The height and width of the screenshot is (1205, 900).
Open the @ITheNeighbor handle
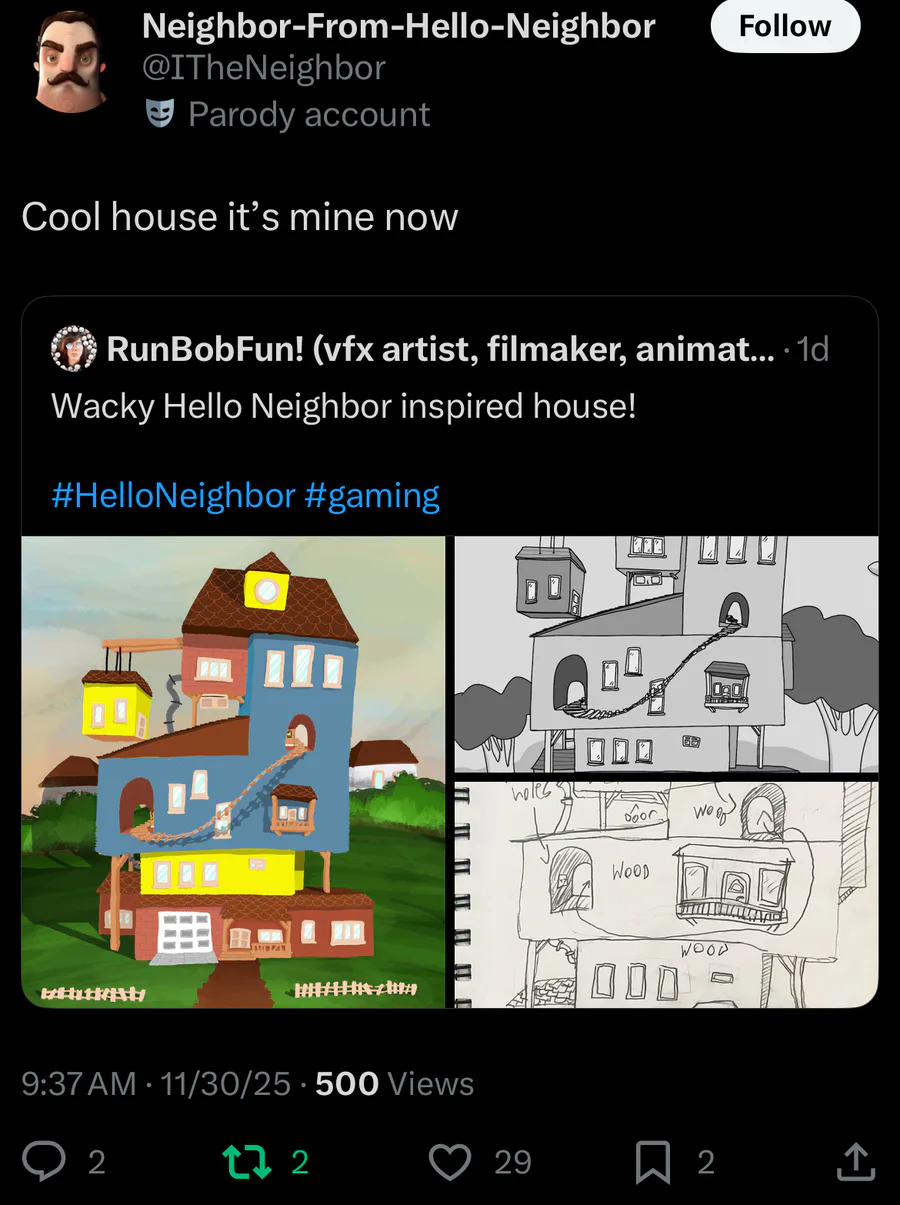point(264,68)
